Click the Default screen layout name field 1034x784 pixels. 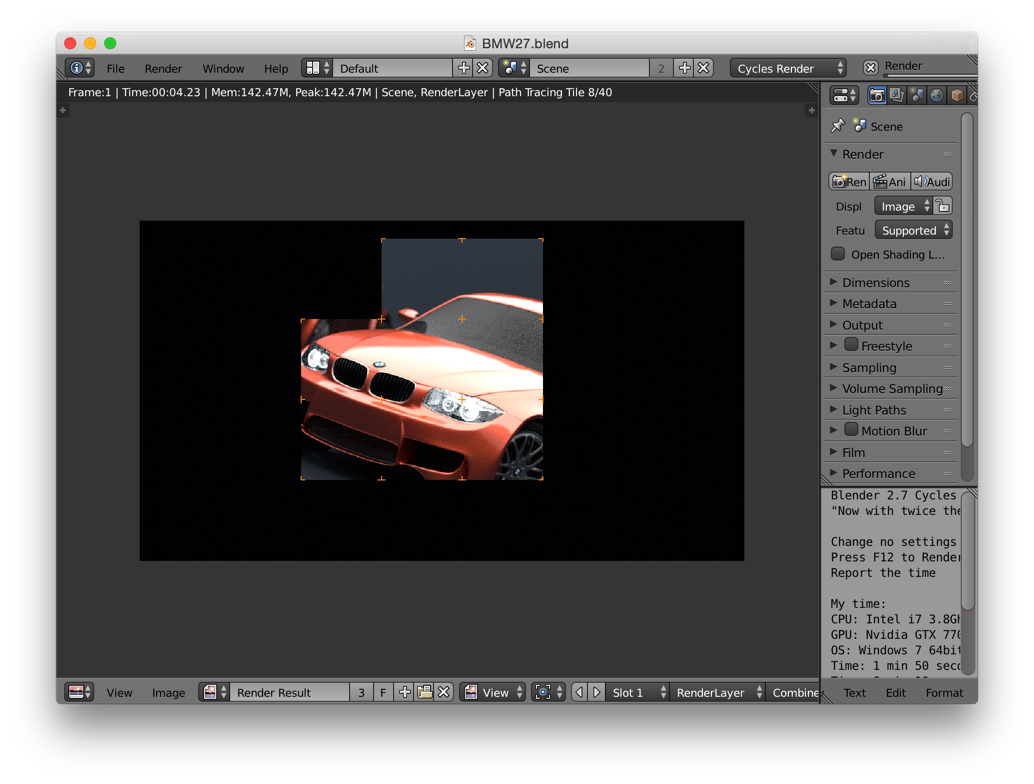pos(393,68)
